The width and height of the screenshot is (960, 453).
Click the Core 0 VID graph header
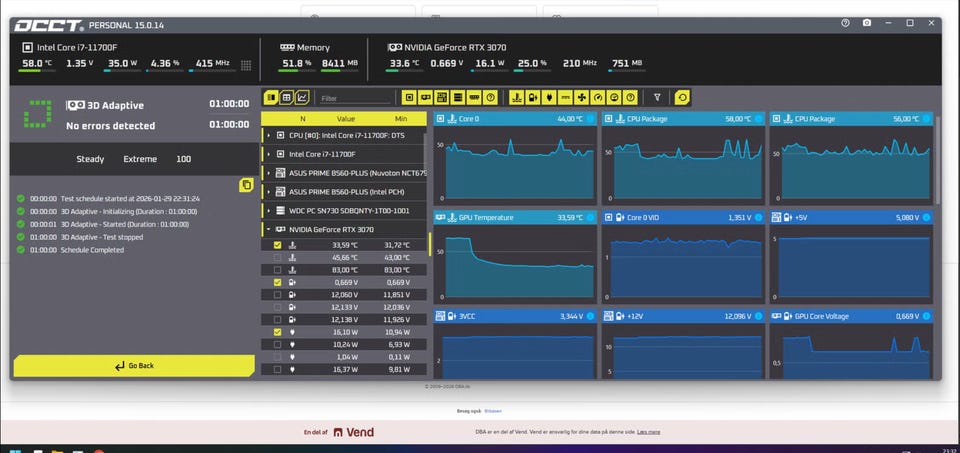(683, 217)
